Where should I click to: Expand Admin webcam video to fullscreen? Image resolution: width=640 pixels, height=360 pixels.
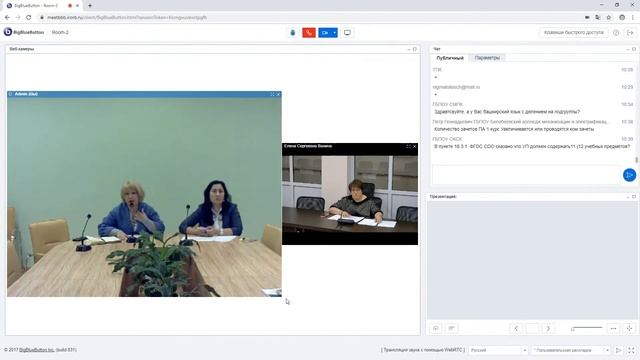(x=272, y=94)
